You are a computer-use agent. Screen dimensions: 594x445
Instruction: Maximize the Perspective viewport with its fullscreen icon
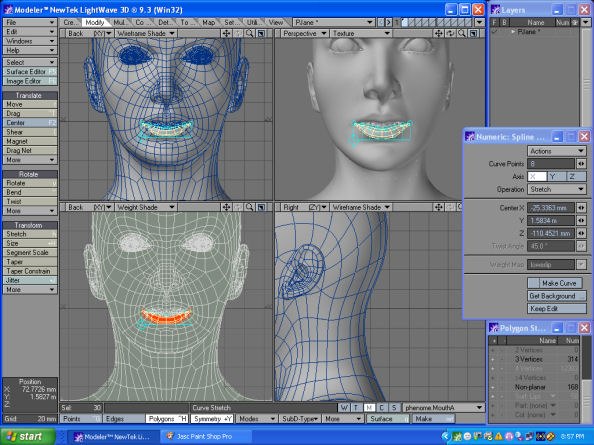(x=474, y=33)
